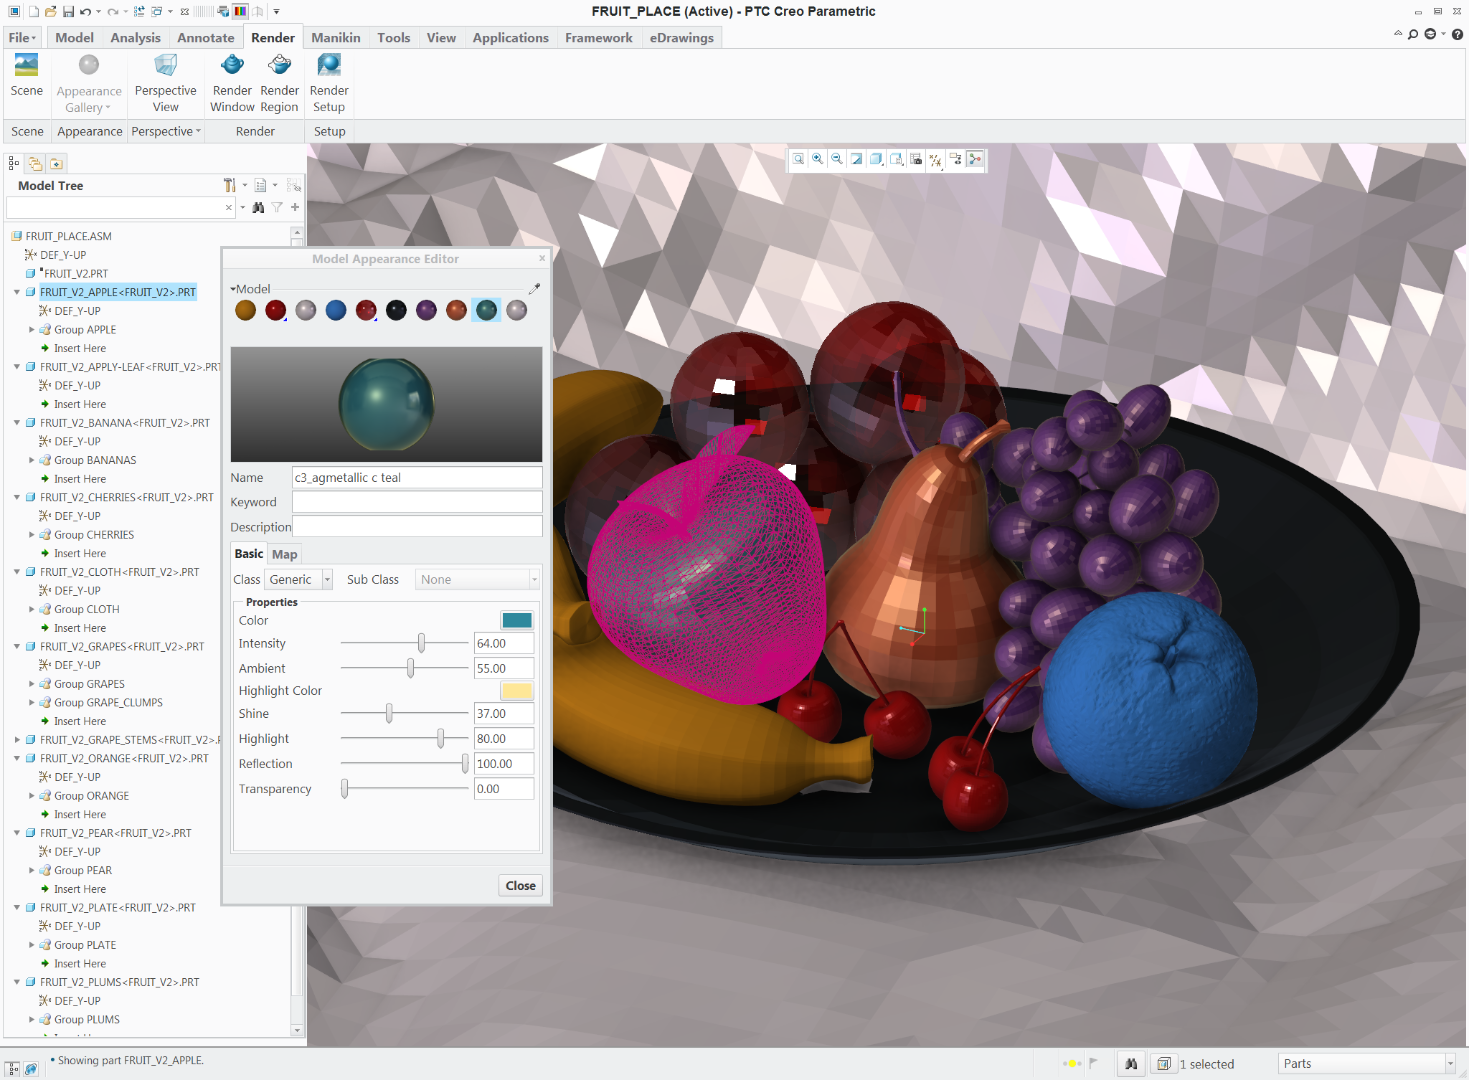Viewport: 1469px width, 1080px height.
Task: Click the binoculars find icon in Model Tree
Action: (259, 207)
